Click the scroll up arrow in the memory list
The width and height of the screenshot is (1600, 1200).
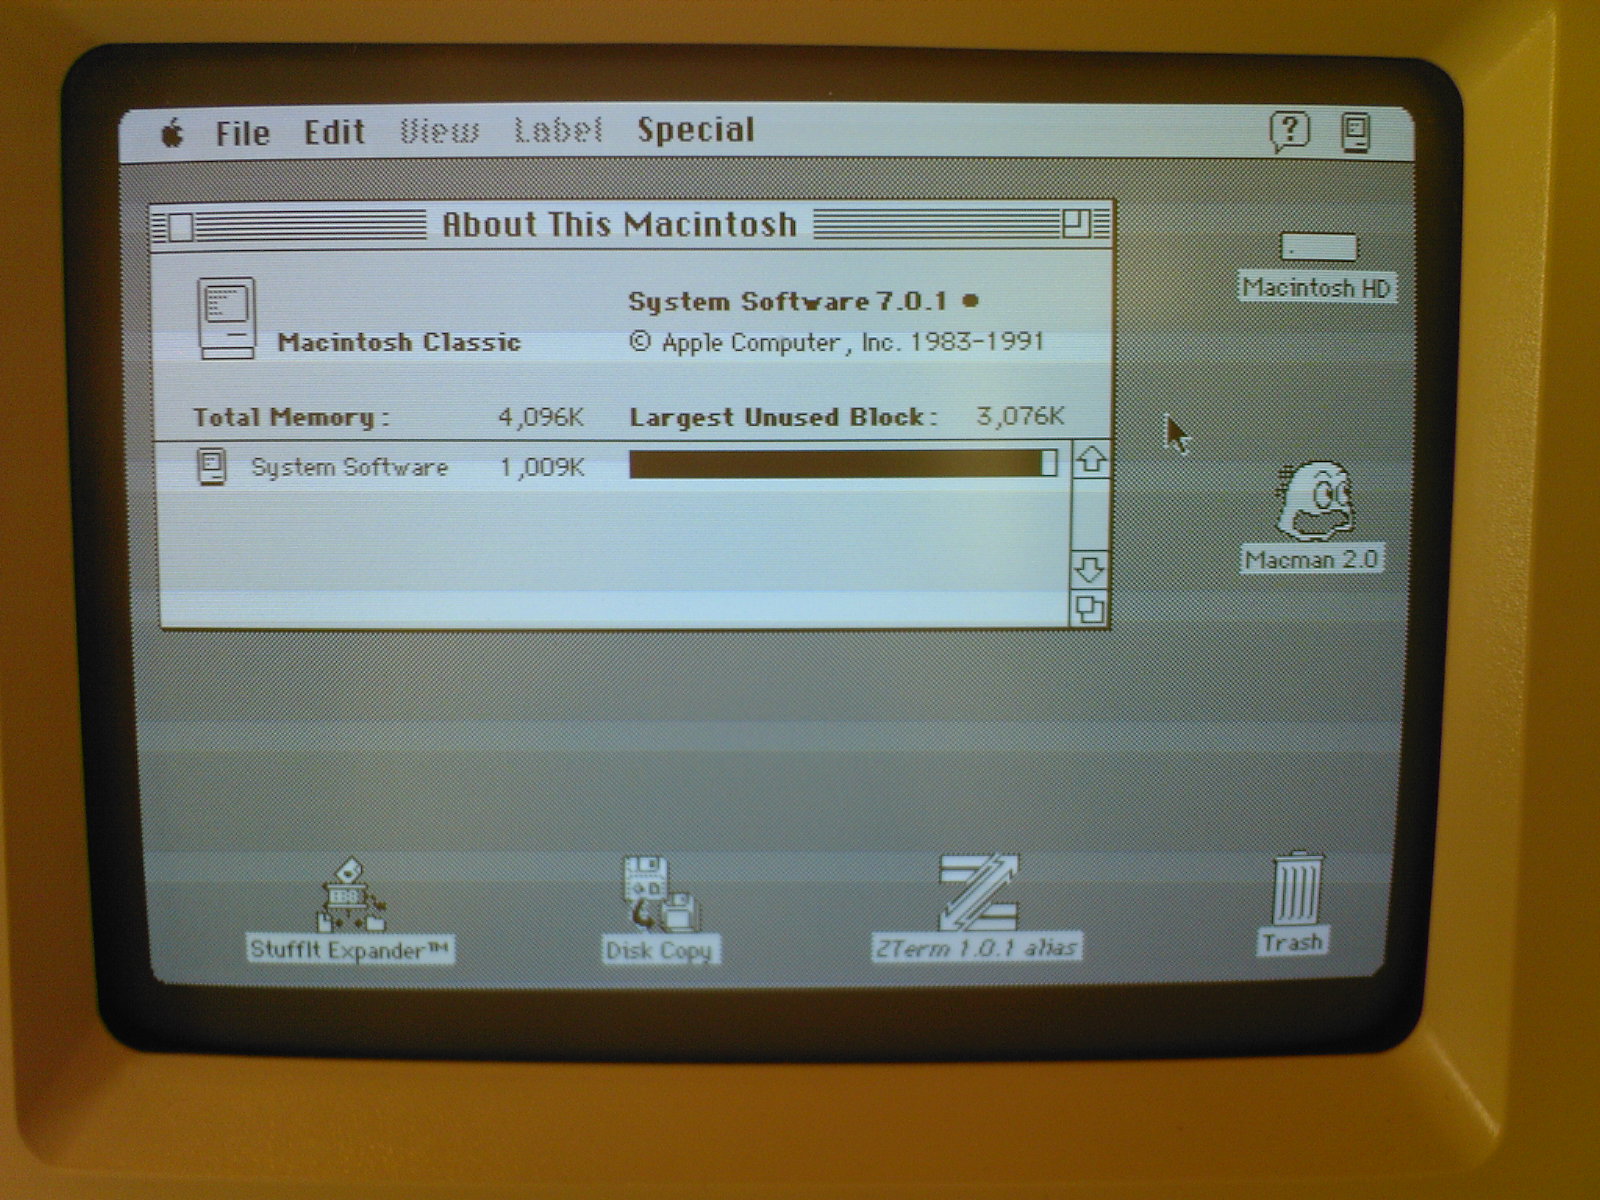click(x=1090, y=461)
